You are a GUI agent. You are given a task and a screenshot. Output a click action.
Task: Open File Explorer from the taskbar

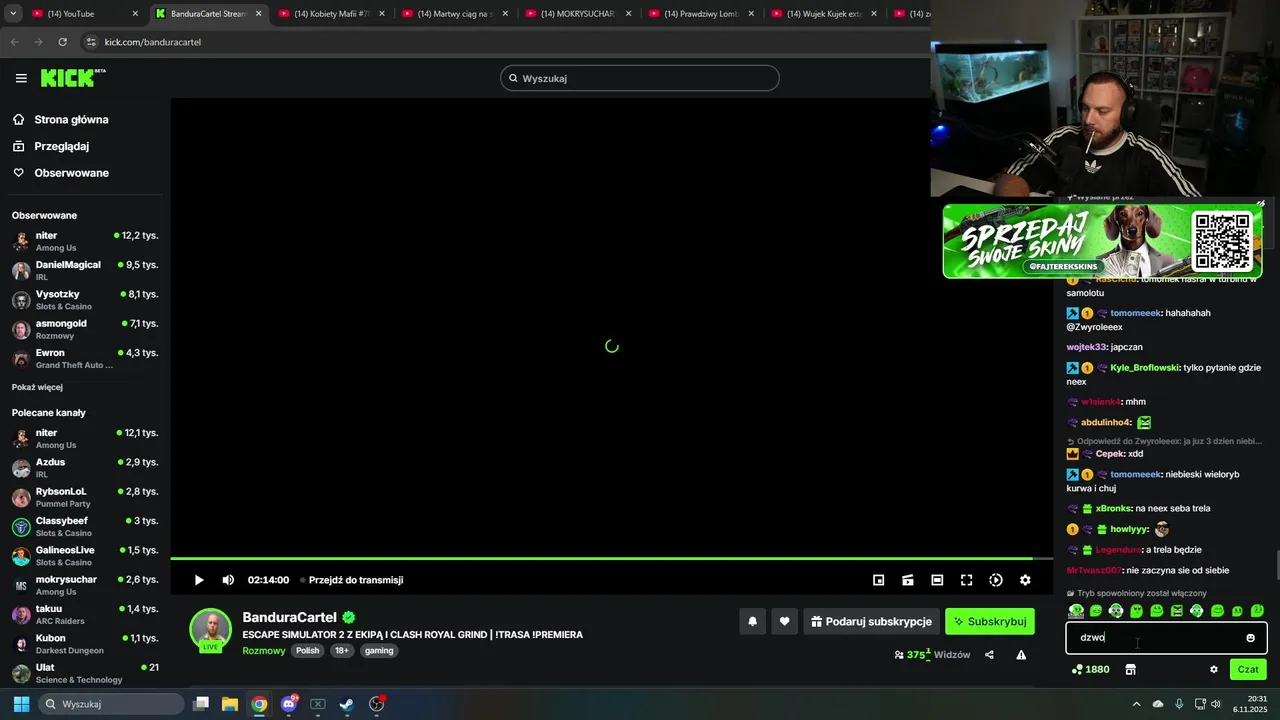[x=229, y=704]
